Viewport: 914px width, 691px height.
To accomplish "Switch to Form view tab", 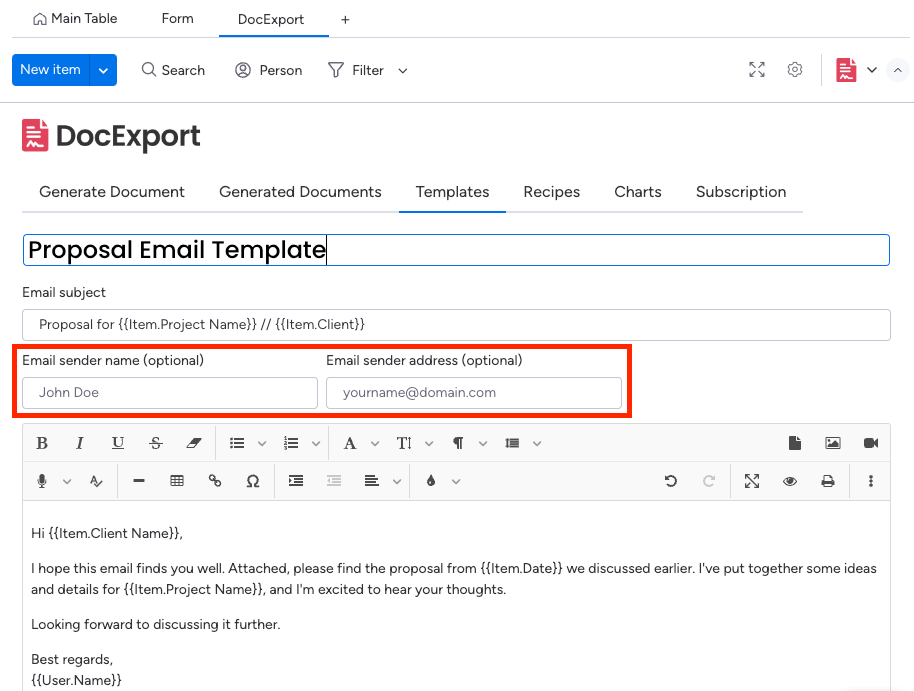I will [177, 19].
